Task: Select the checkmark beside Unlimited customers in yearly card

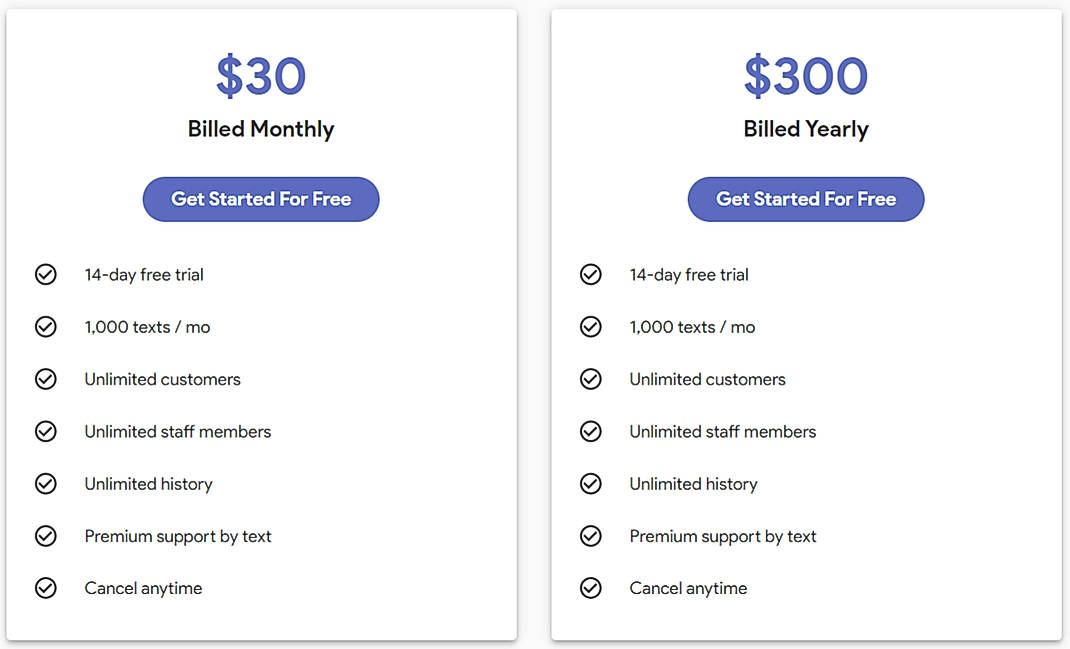Action: [591, 379]
